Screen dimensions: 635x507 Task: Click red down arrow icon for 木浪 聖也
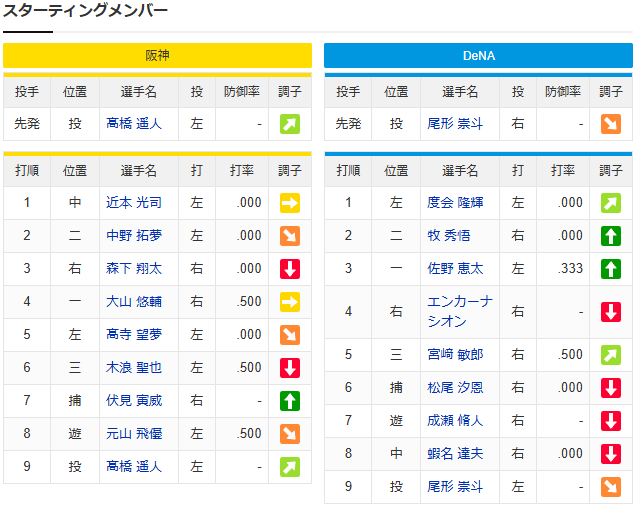click(x=290, y=368)
